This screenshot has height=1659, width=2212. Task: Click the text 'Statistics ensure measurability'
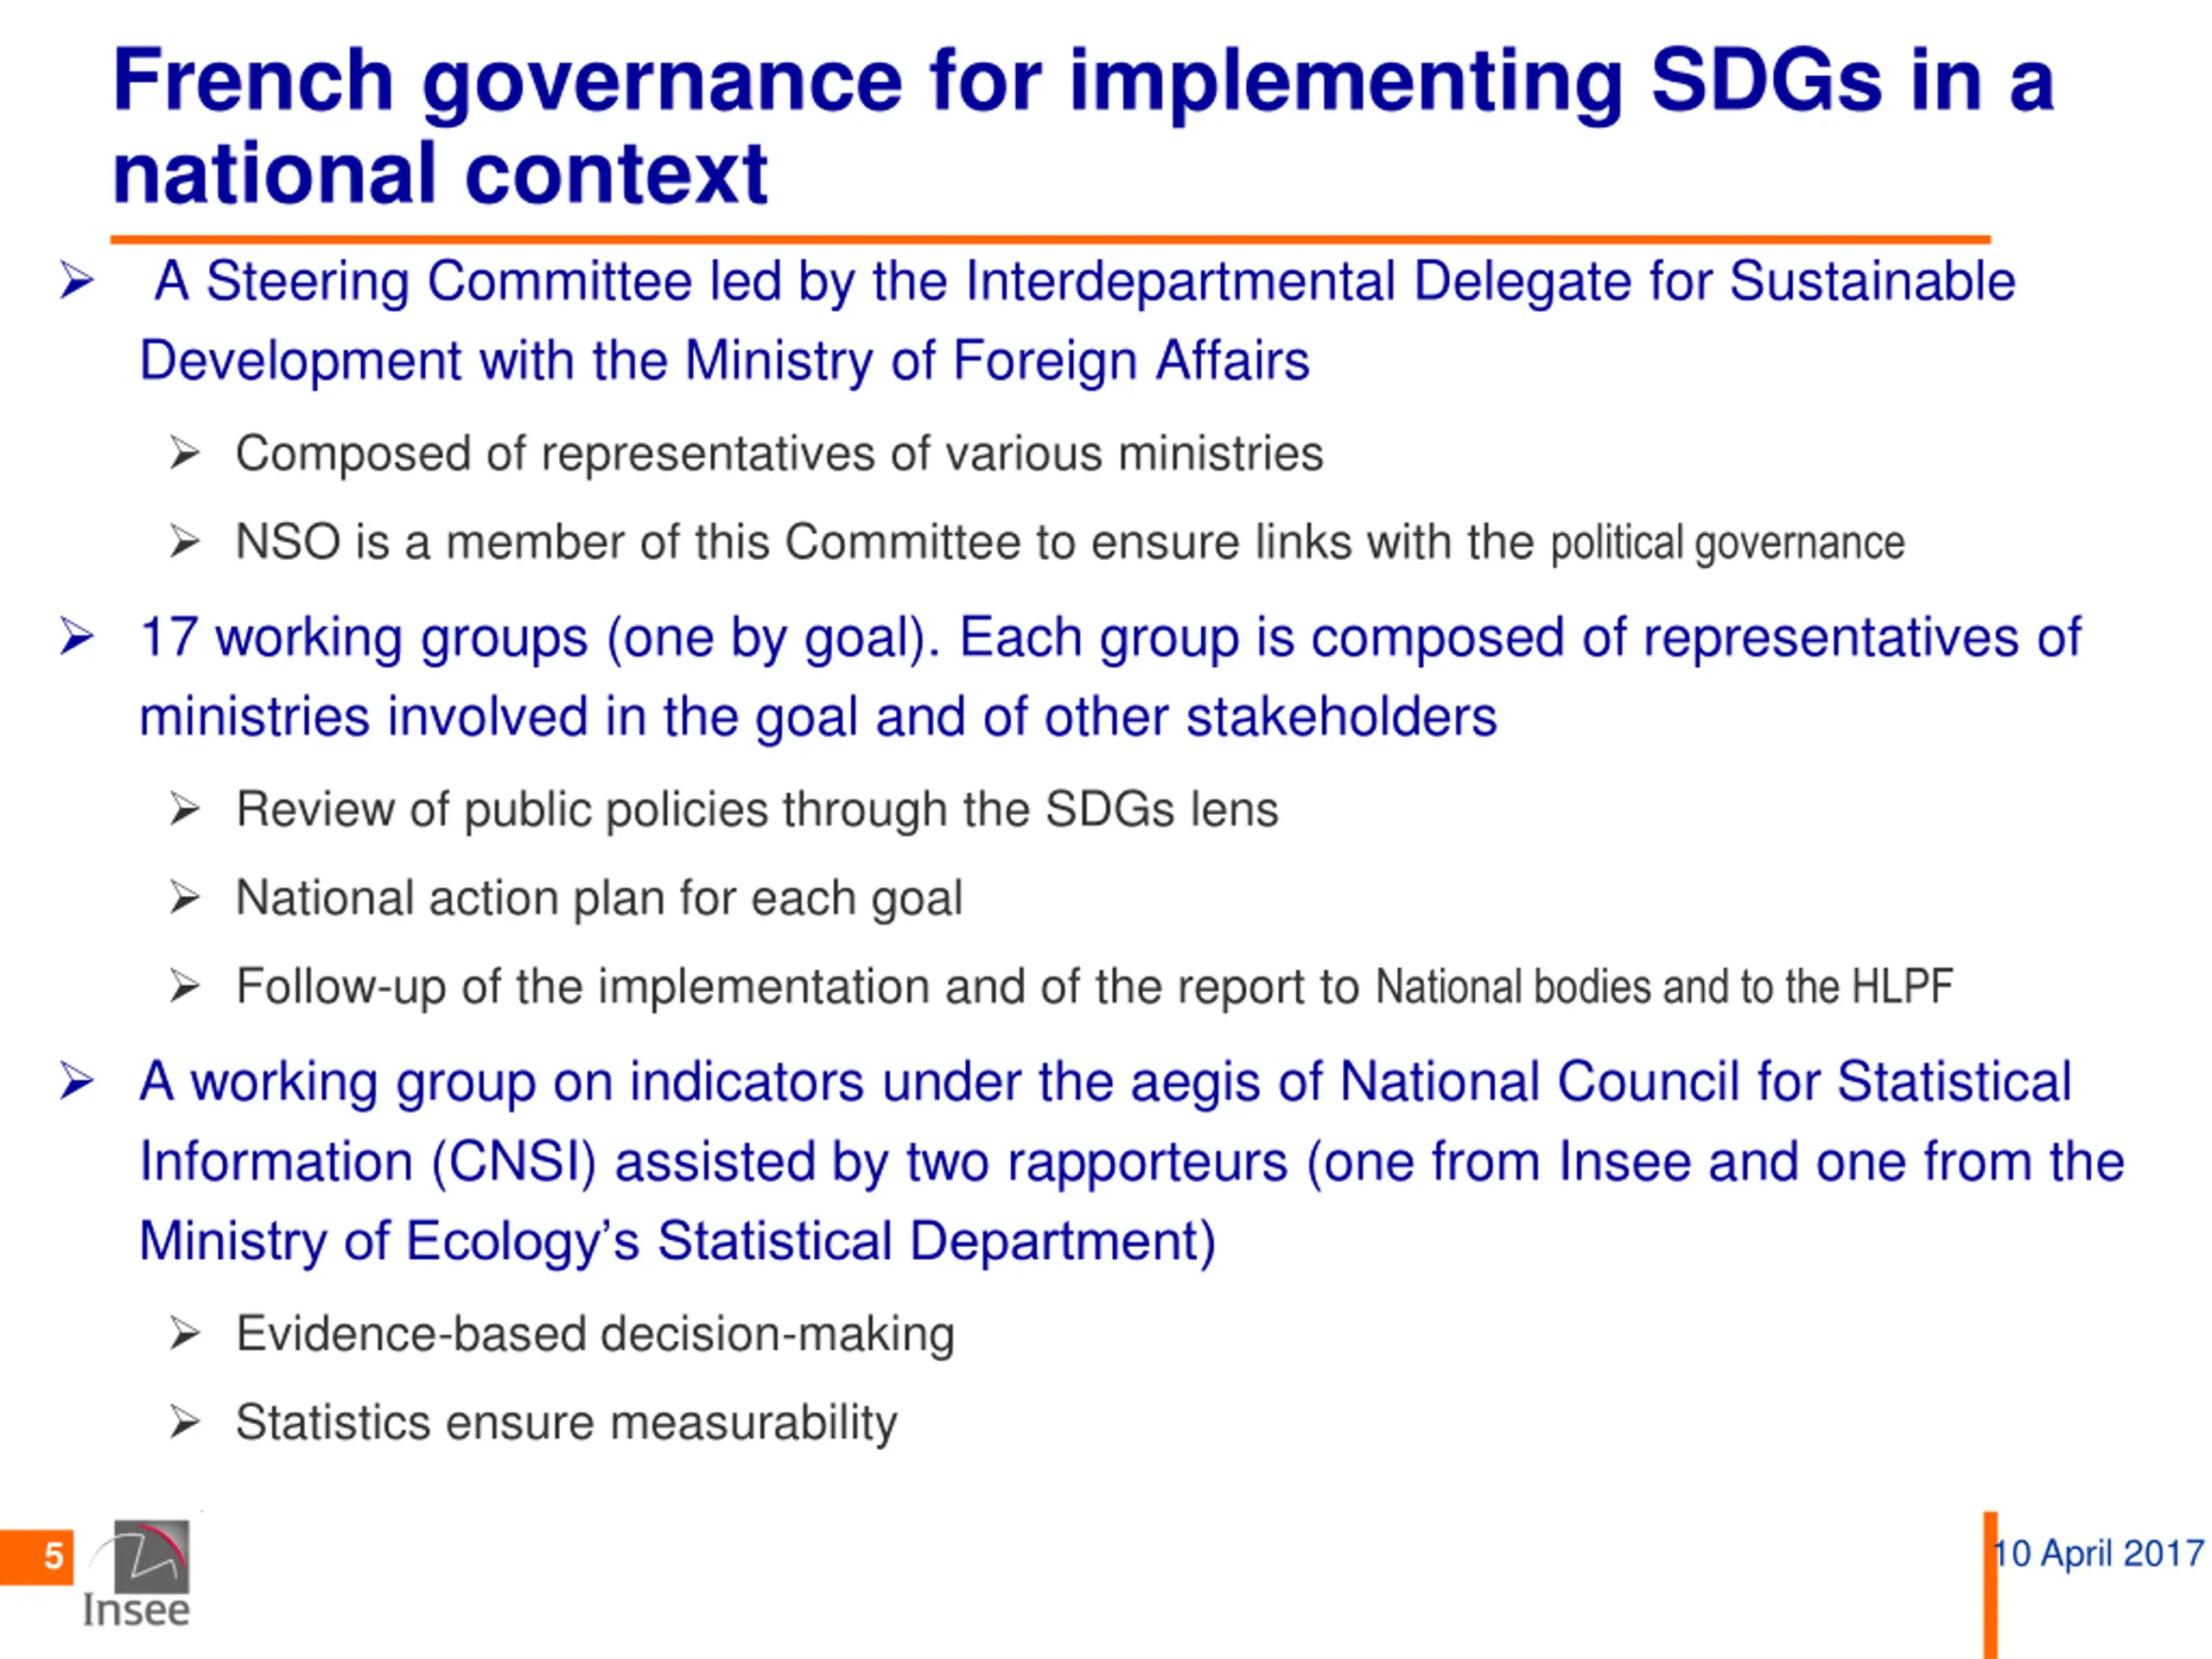[x=566, y=1423]
